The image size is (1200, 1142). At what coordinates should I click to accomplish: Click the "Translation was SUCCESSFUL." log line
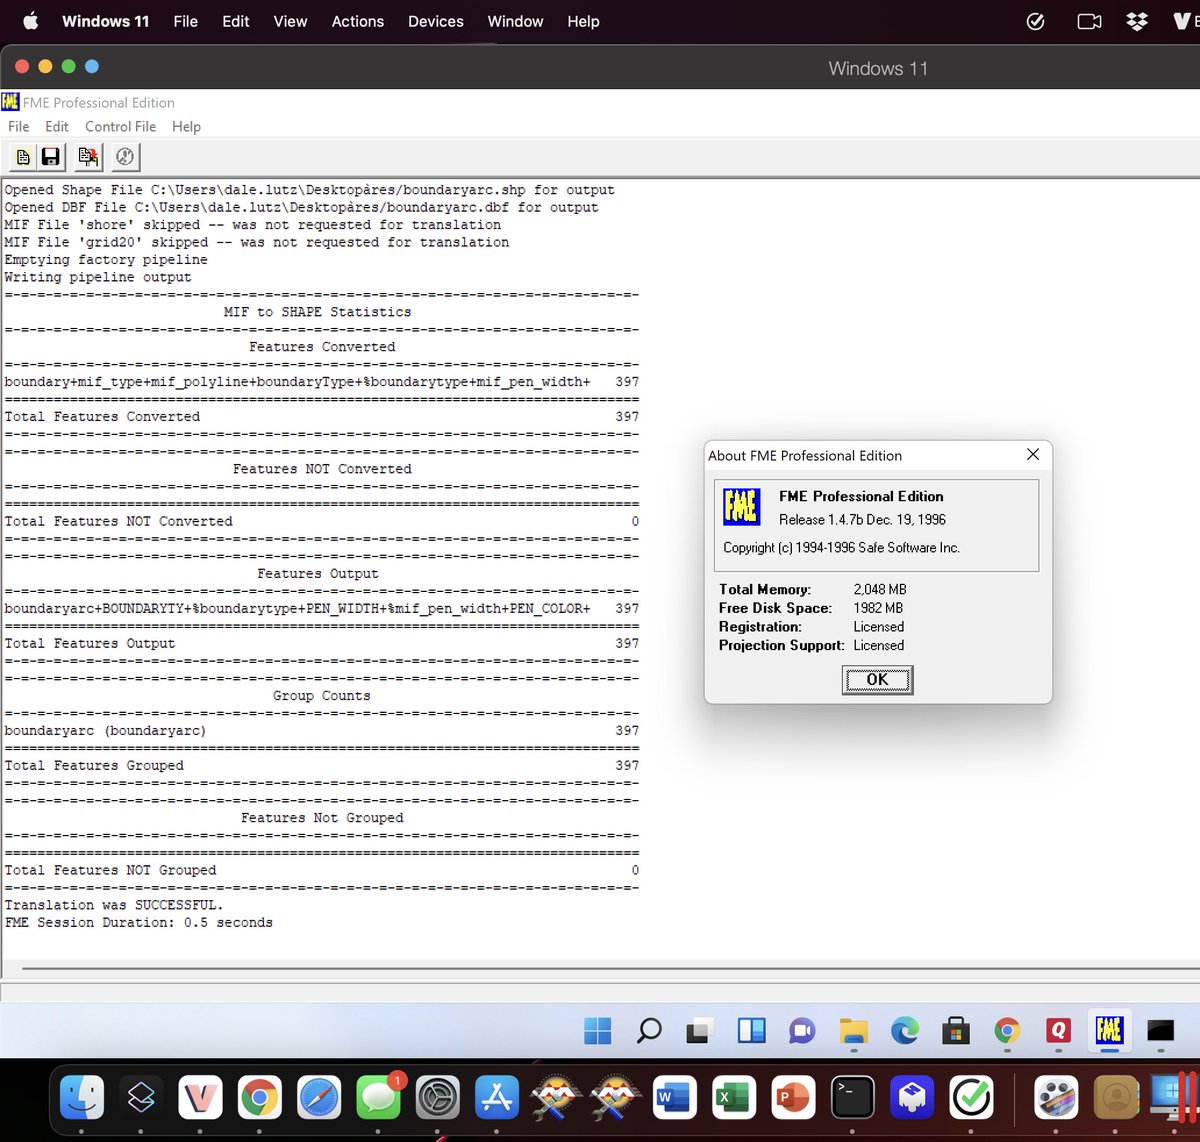point(114,905)
